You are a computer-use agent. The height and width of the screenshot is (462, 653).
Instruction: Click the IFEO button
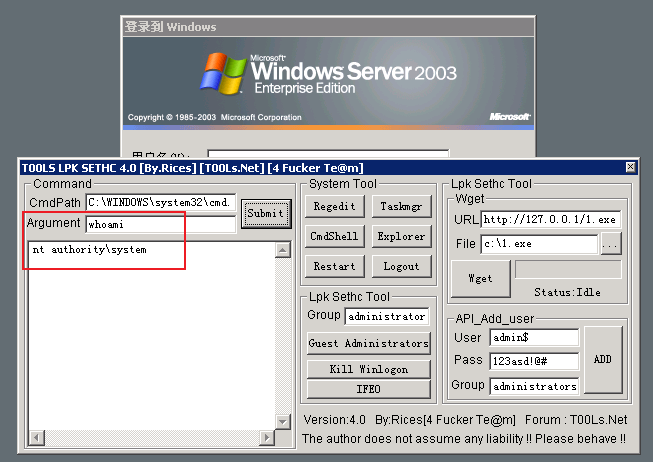[369, 389]
